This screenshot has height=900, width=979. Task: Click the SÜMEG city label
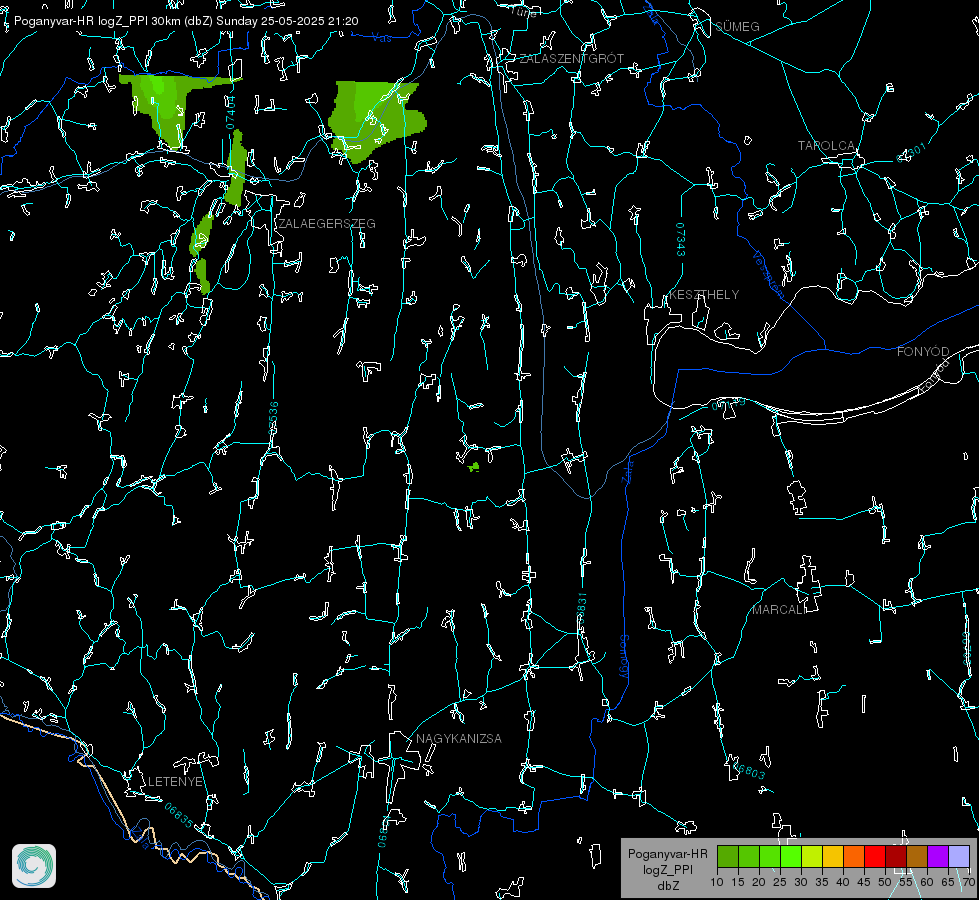coord(737,26)
